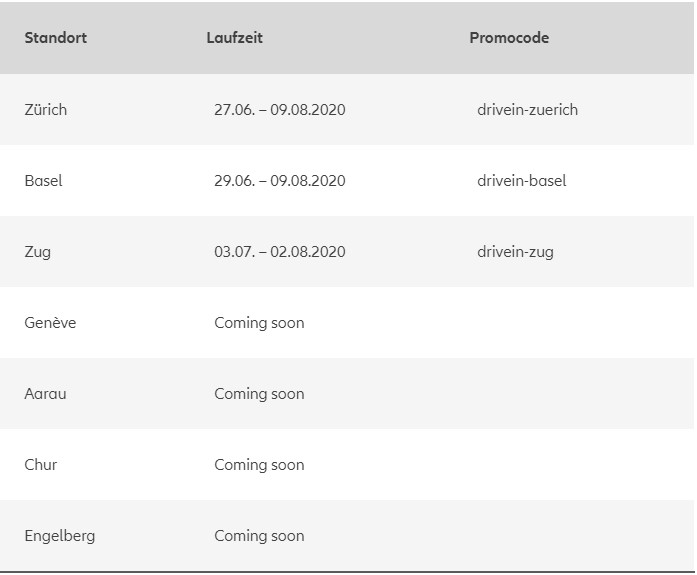Click the Basel date range 29.06. – 09.08.2020

(x=280, y=181)
